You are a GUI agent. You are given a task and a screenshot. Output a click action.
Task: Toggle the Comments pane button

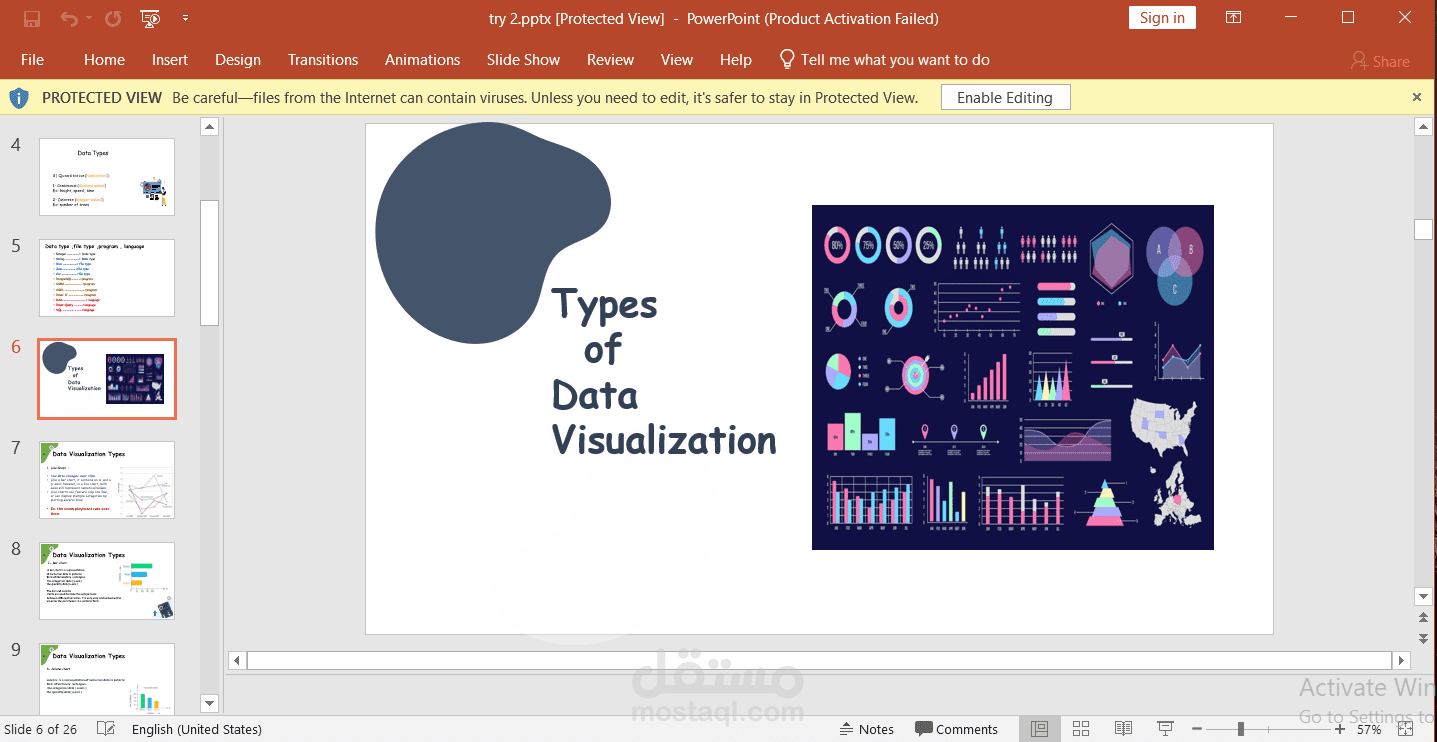pyautogui.click(x=956, y=729)
